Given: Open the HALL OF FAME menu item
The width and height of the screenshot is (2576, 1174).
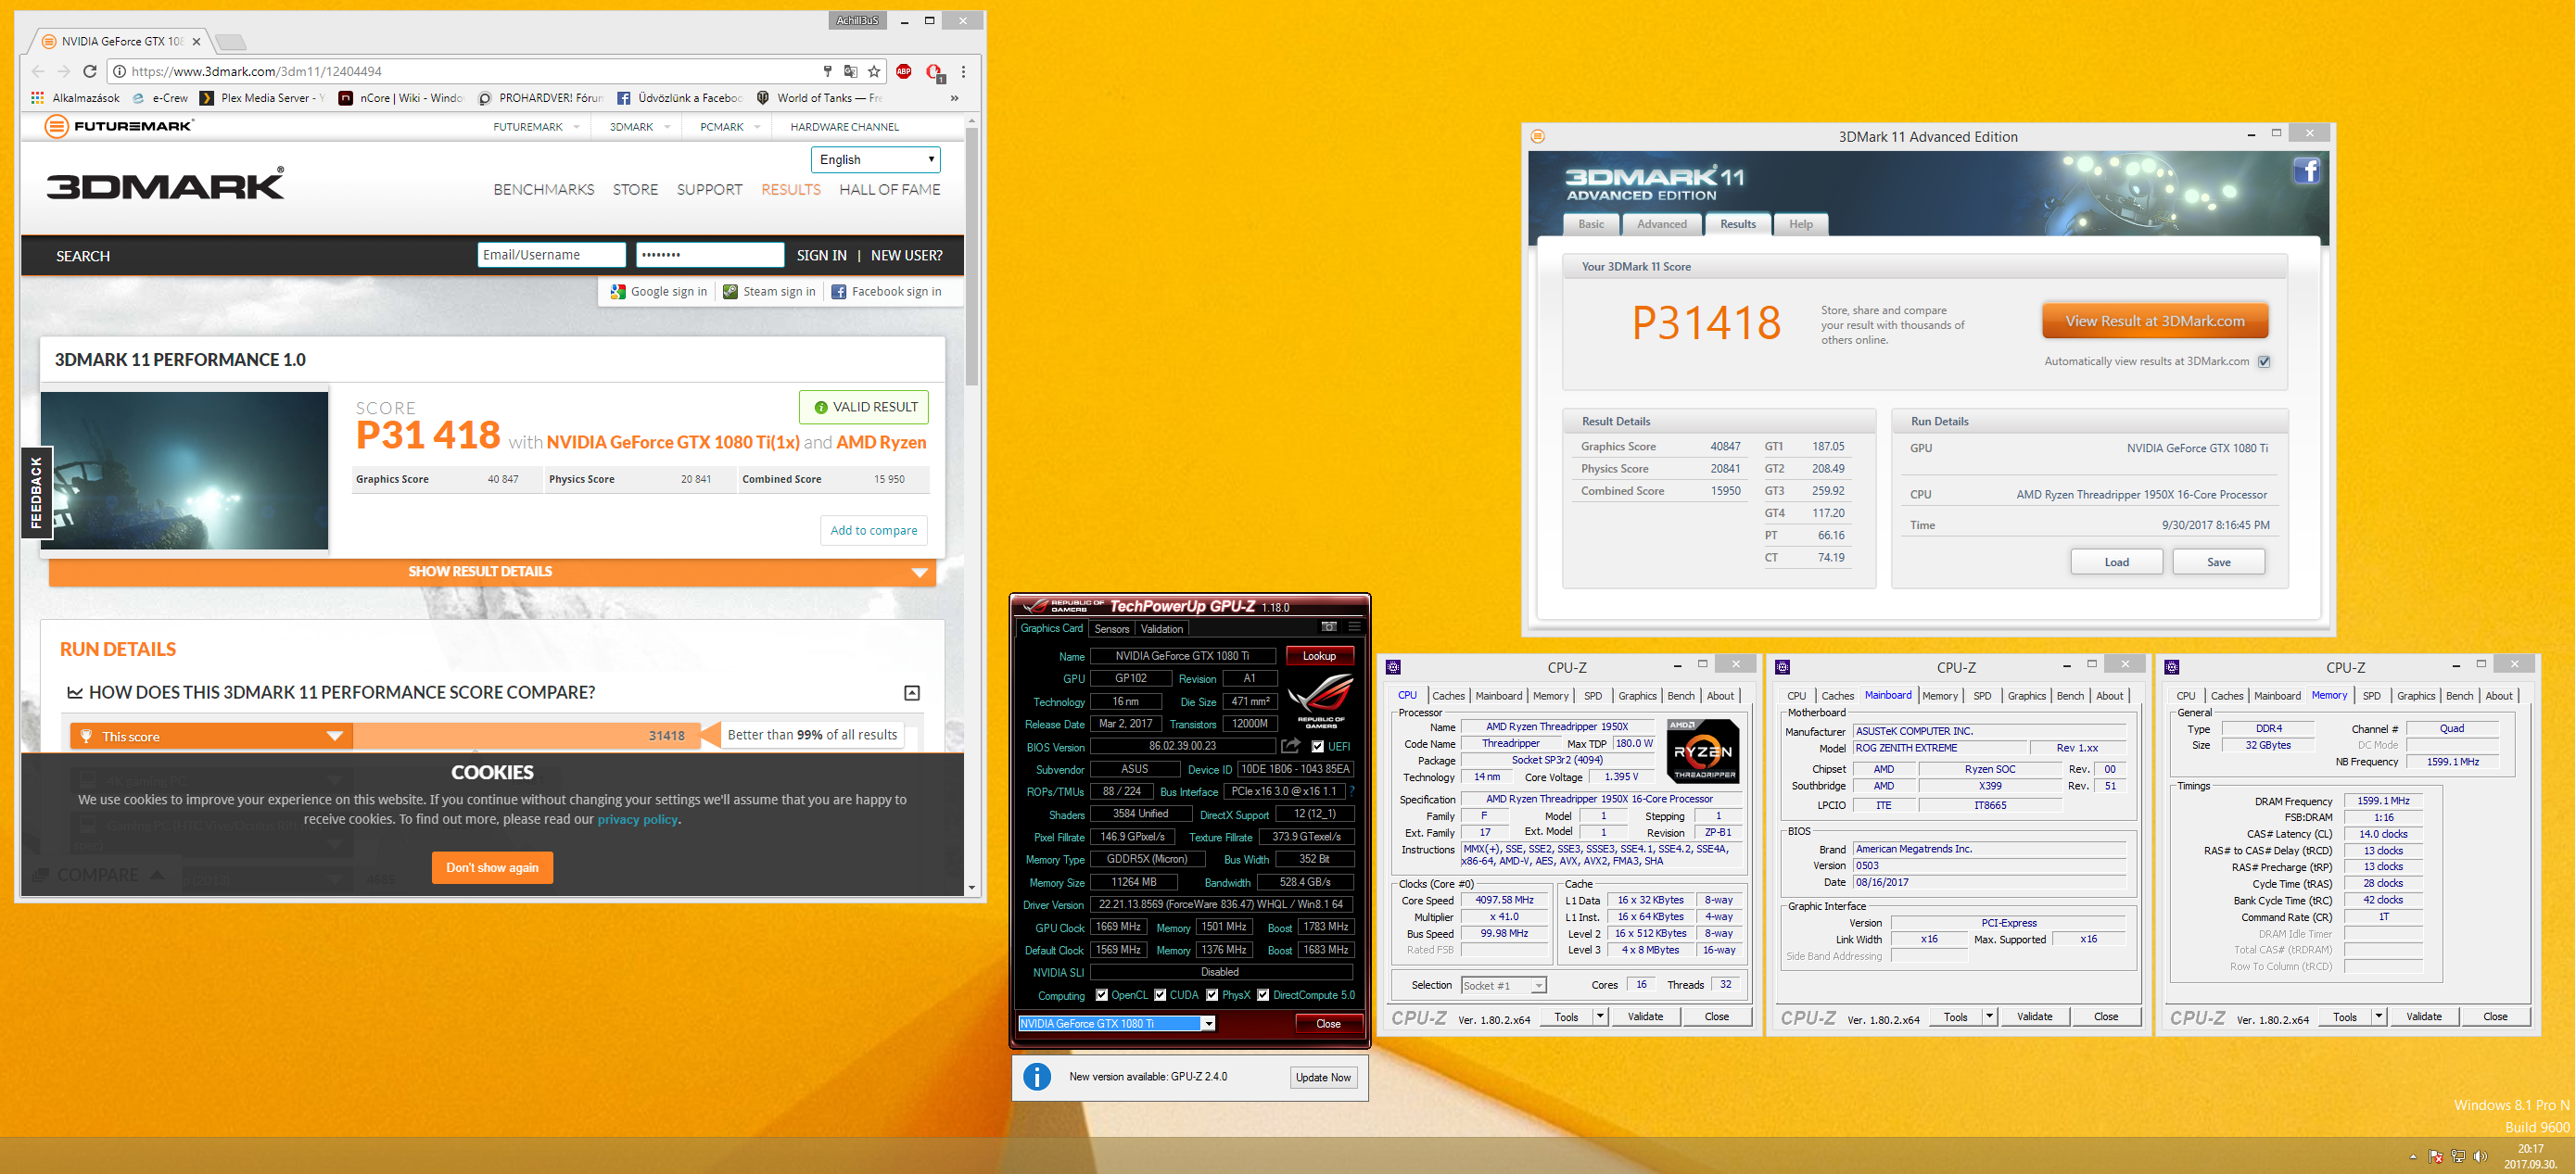Looking at the screenshot, I should 889,189.
